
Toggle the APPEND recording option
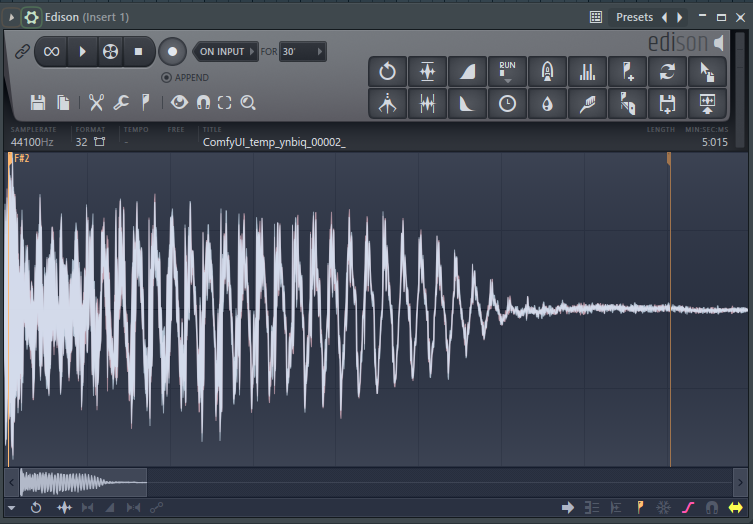[x=166, y=77]
